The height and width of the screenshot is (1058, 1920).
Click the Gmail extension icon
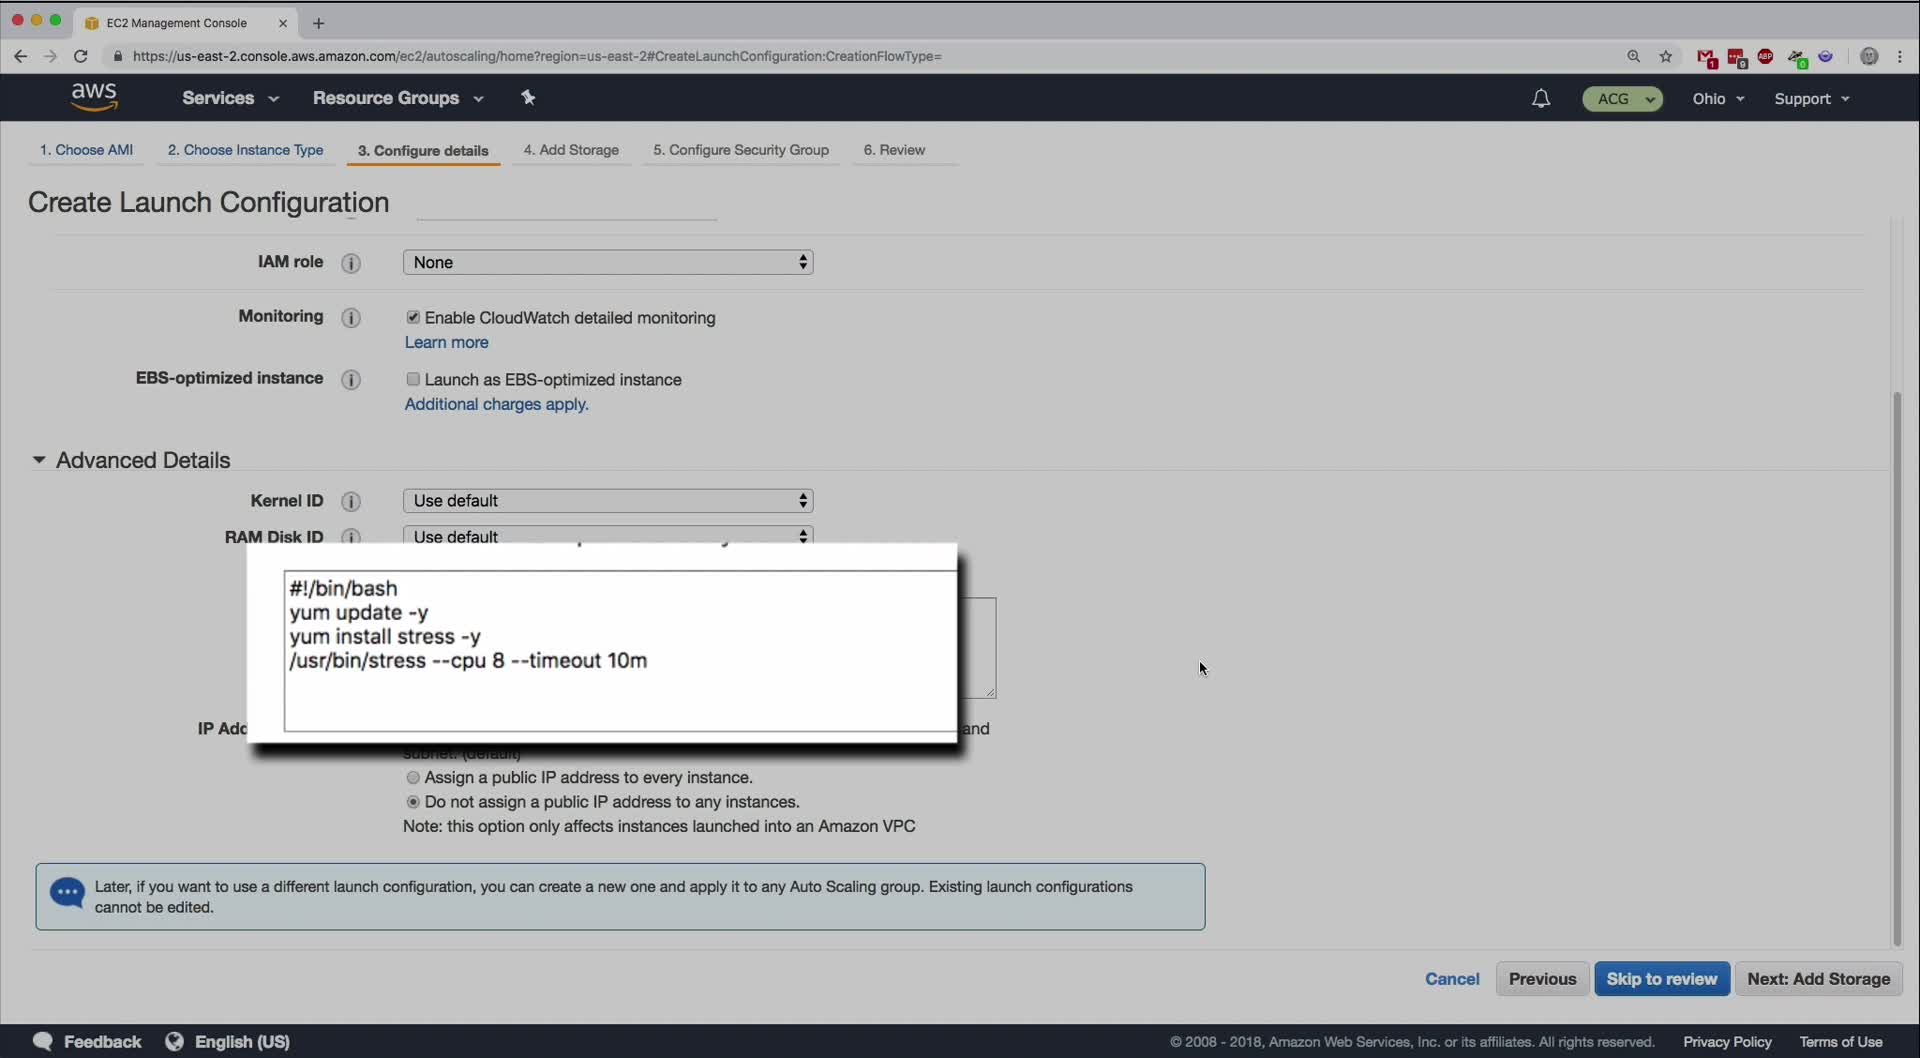(x=1706, y=57)
